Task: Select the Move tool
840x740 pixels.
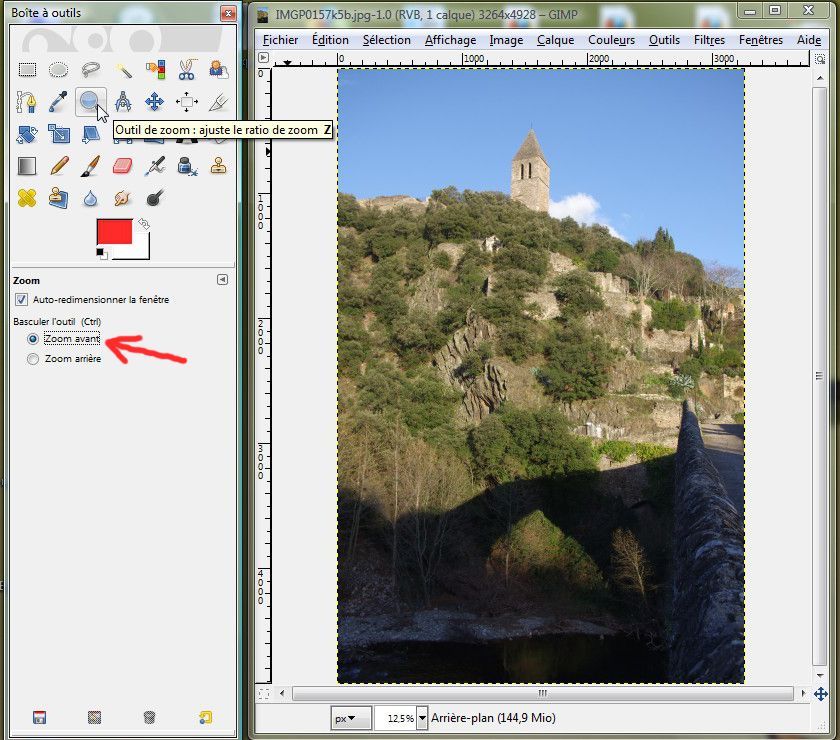Action: click(x=154, y=102)
